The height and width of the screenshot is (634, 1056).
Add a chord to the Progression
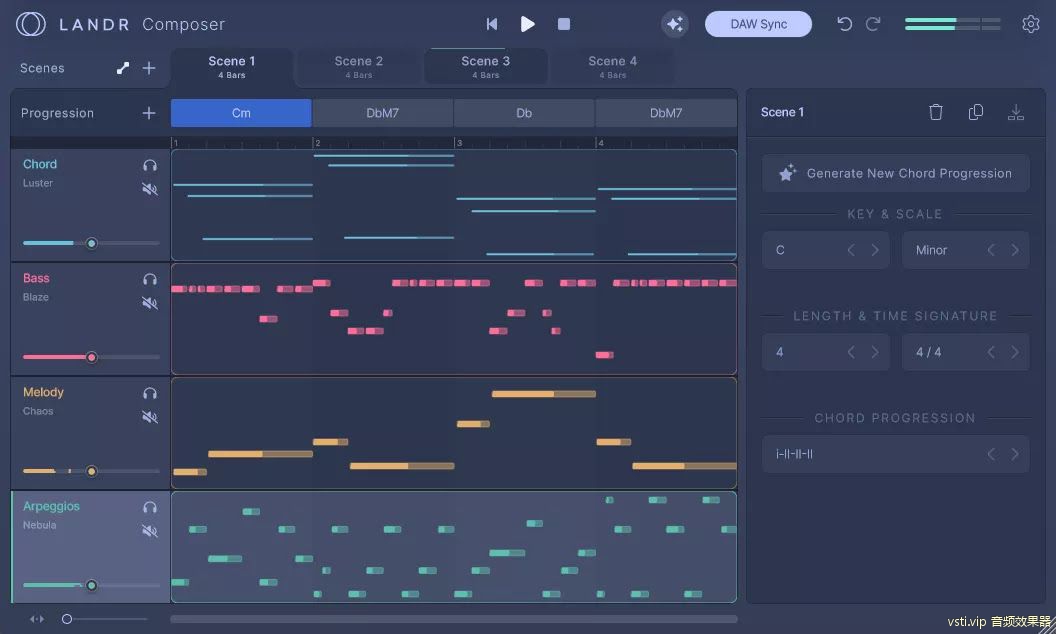coord(149,113)
